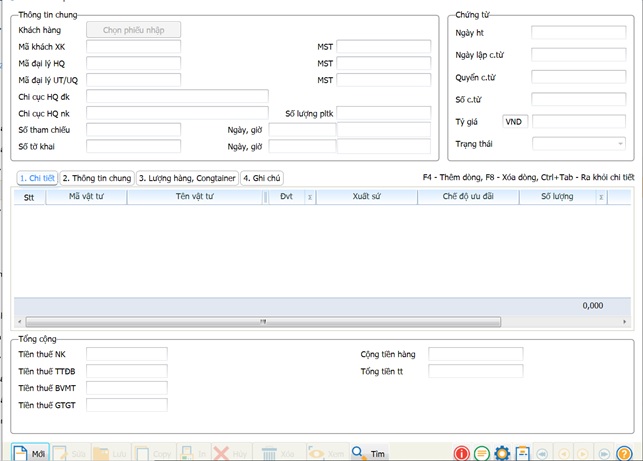Click the grid's horizontal scrollbar thumb

pyautogui.click(x=264, y=322)
